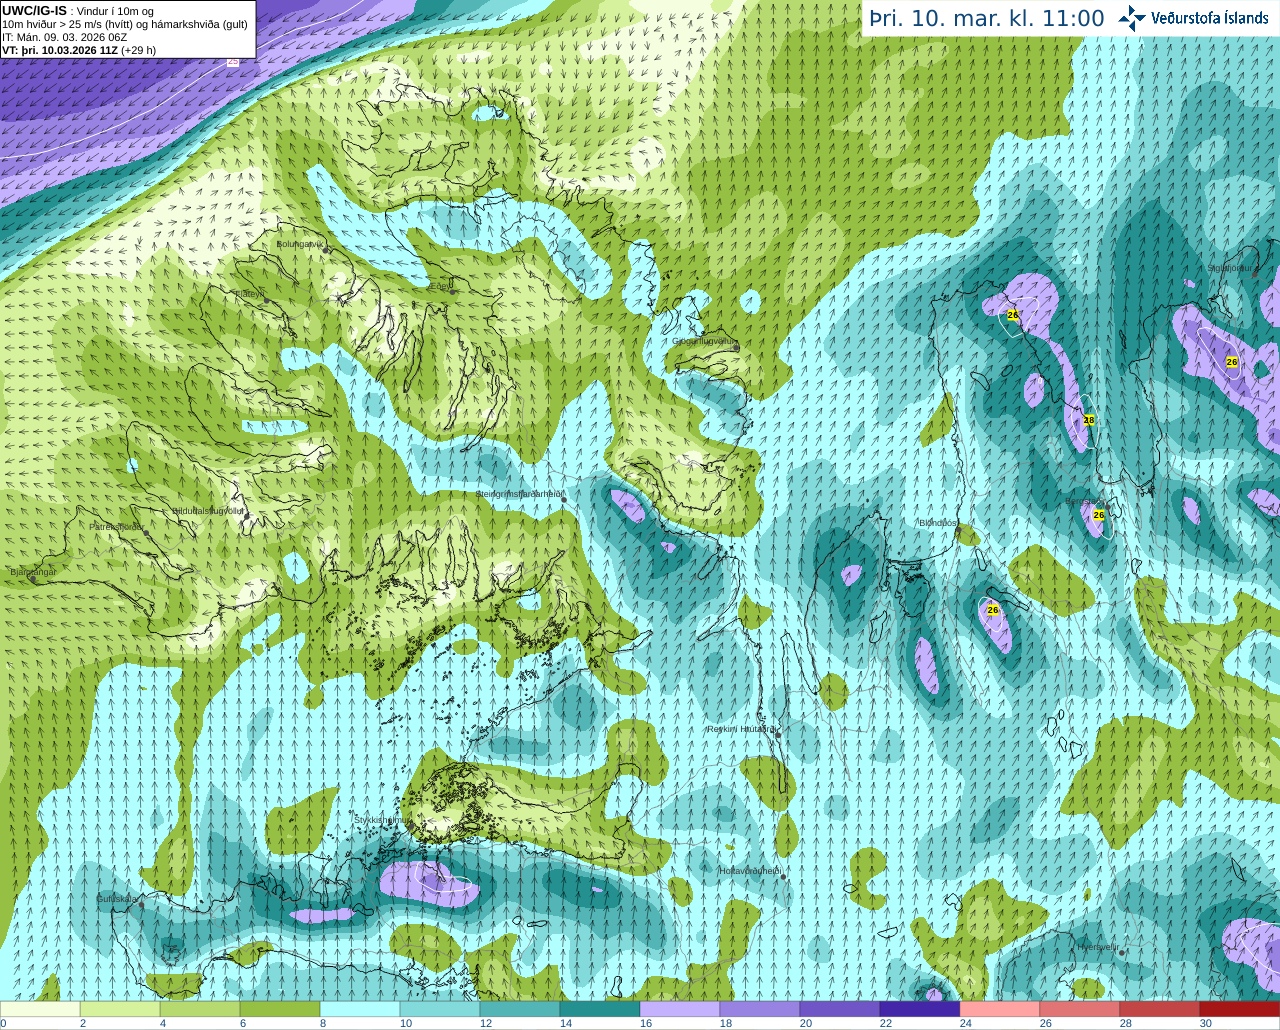Click the Flateyri station label

pyautogui.click(x=248, y=294)
